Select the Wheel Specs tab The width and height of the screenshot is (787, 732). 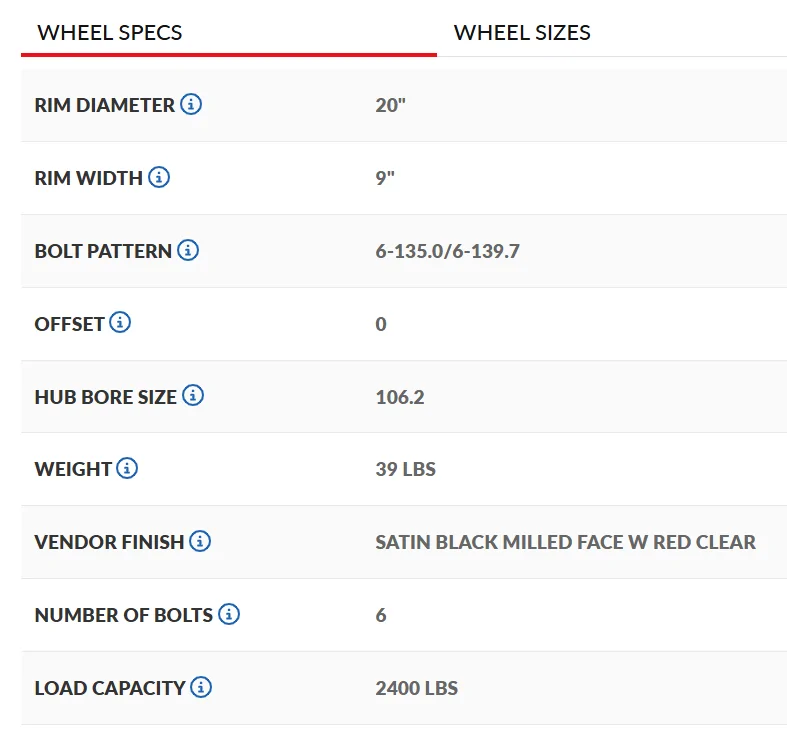109,33
